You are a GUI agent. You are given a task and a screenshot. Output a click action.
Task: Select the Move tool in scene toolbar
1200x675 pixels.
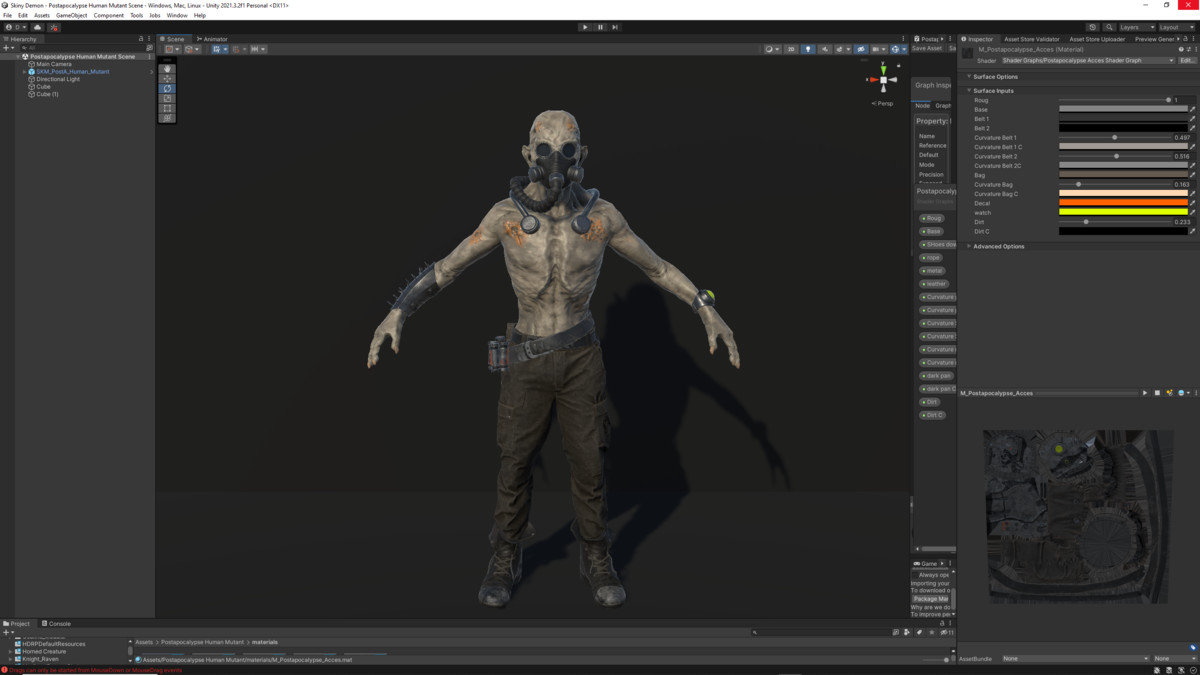coord(167,79)
